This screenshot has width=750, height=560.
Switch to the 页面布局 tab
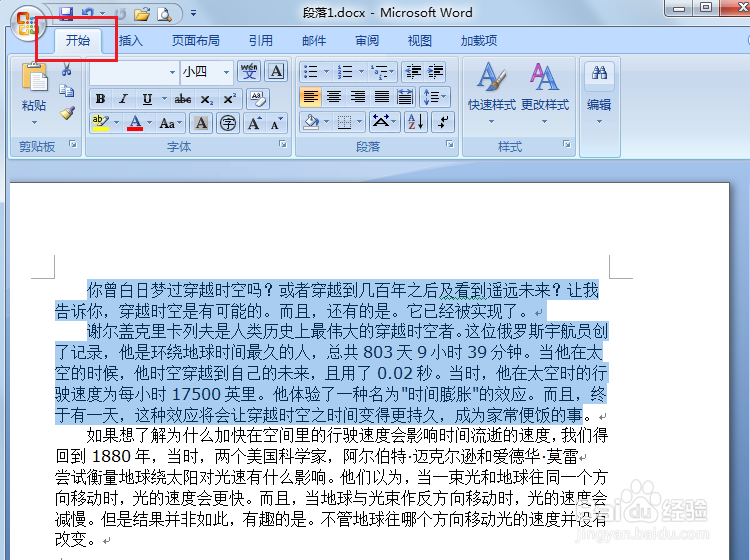point(196,41)
